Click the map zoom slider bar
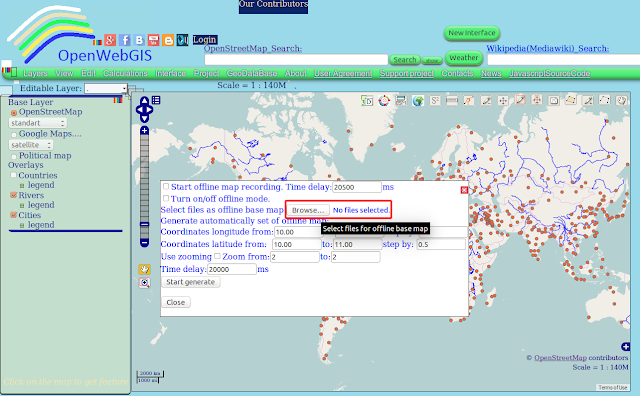 coord(144,186)
